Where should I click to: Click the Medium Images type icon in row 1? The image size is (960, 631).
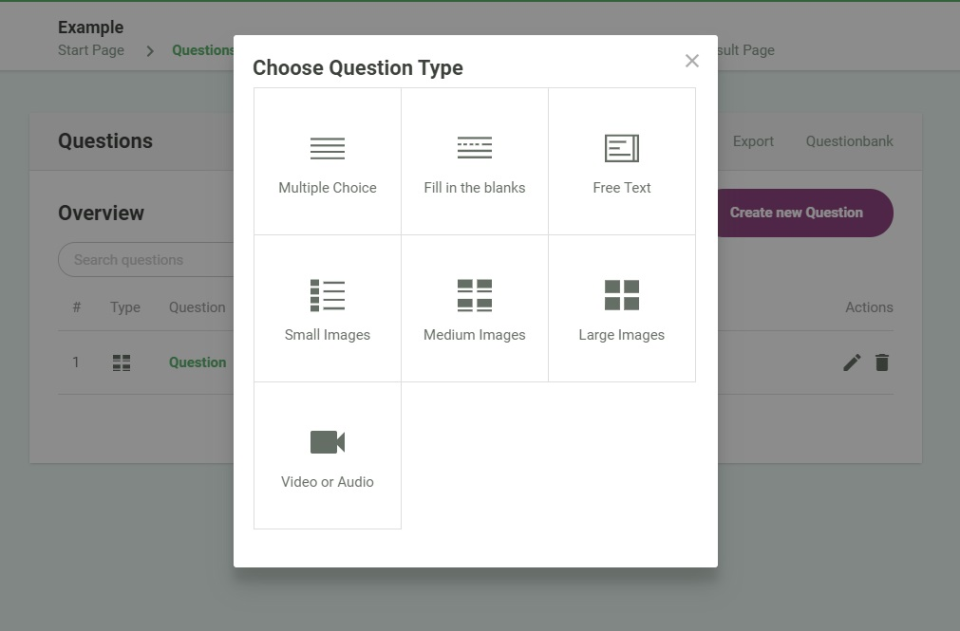[122, 363]
